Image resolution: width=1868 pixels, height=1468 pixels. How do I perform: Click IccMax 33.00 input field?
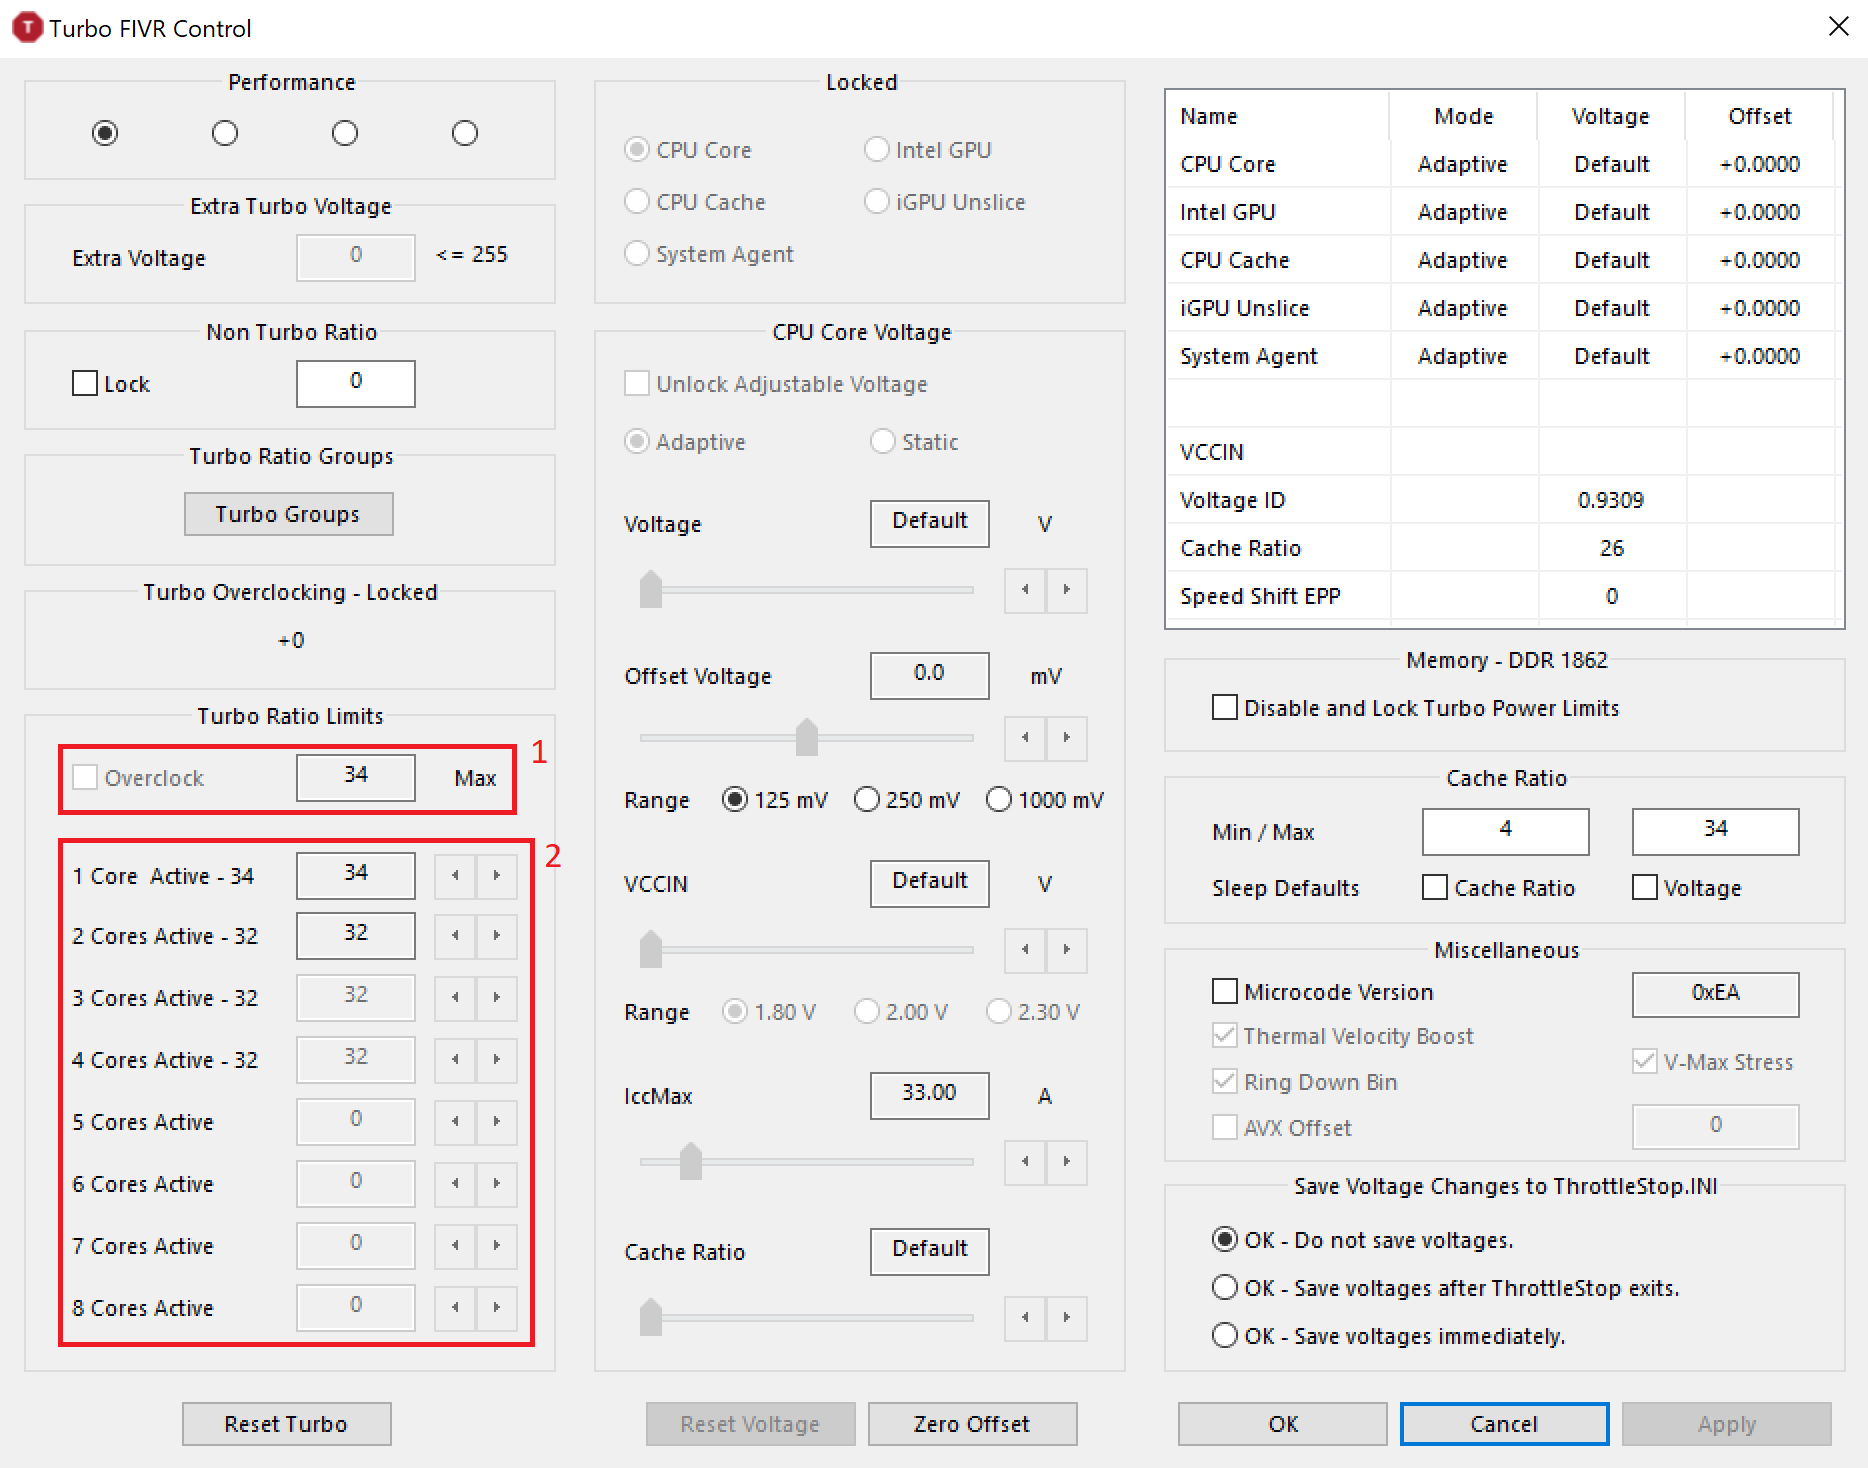(x=930, y=1095)
